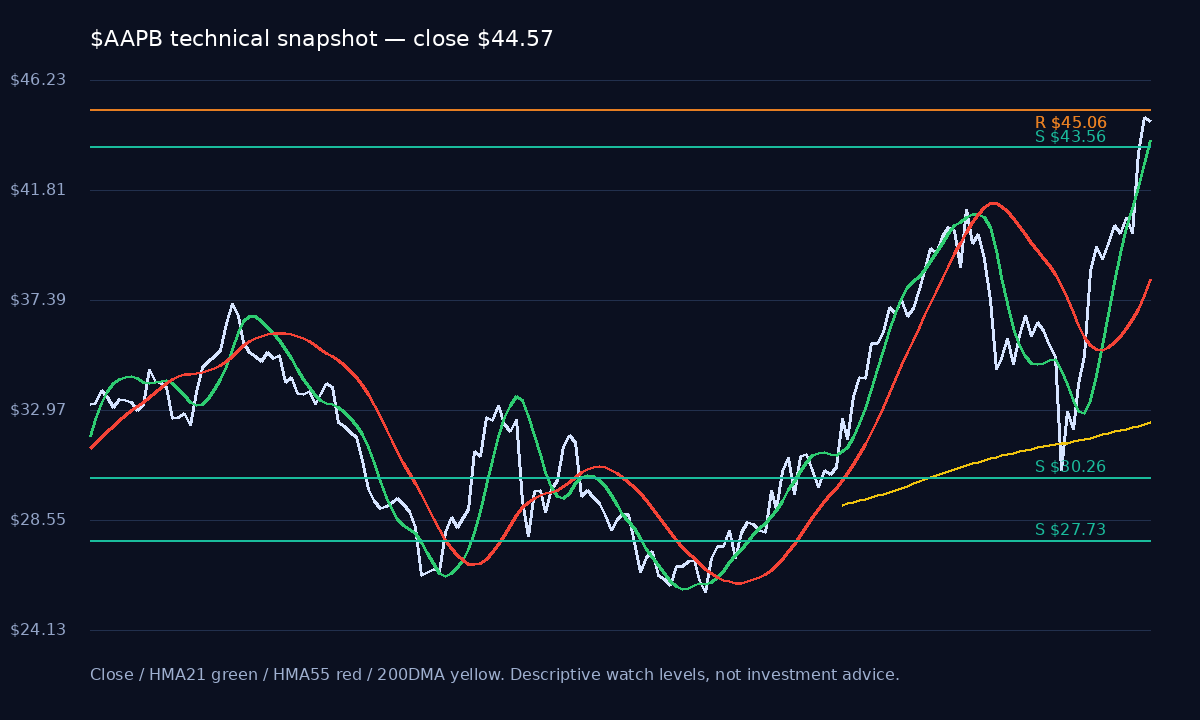Click the $37.39 y-axis label
The height and width of the screenshot is (720, 1200).
point(38,300)
